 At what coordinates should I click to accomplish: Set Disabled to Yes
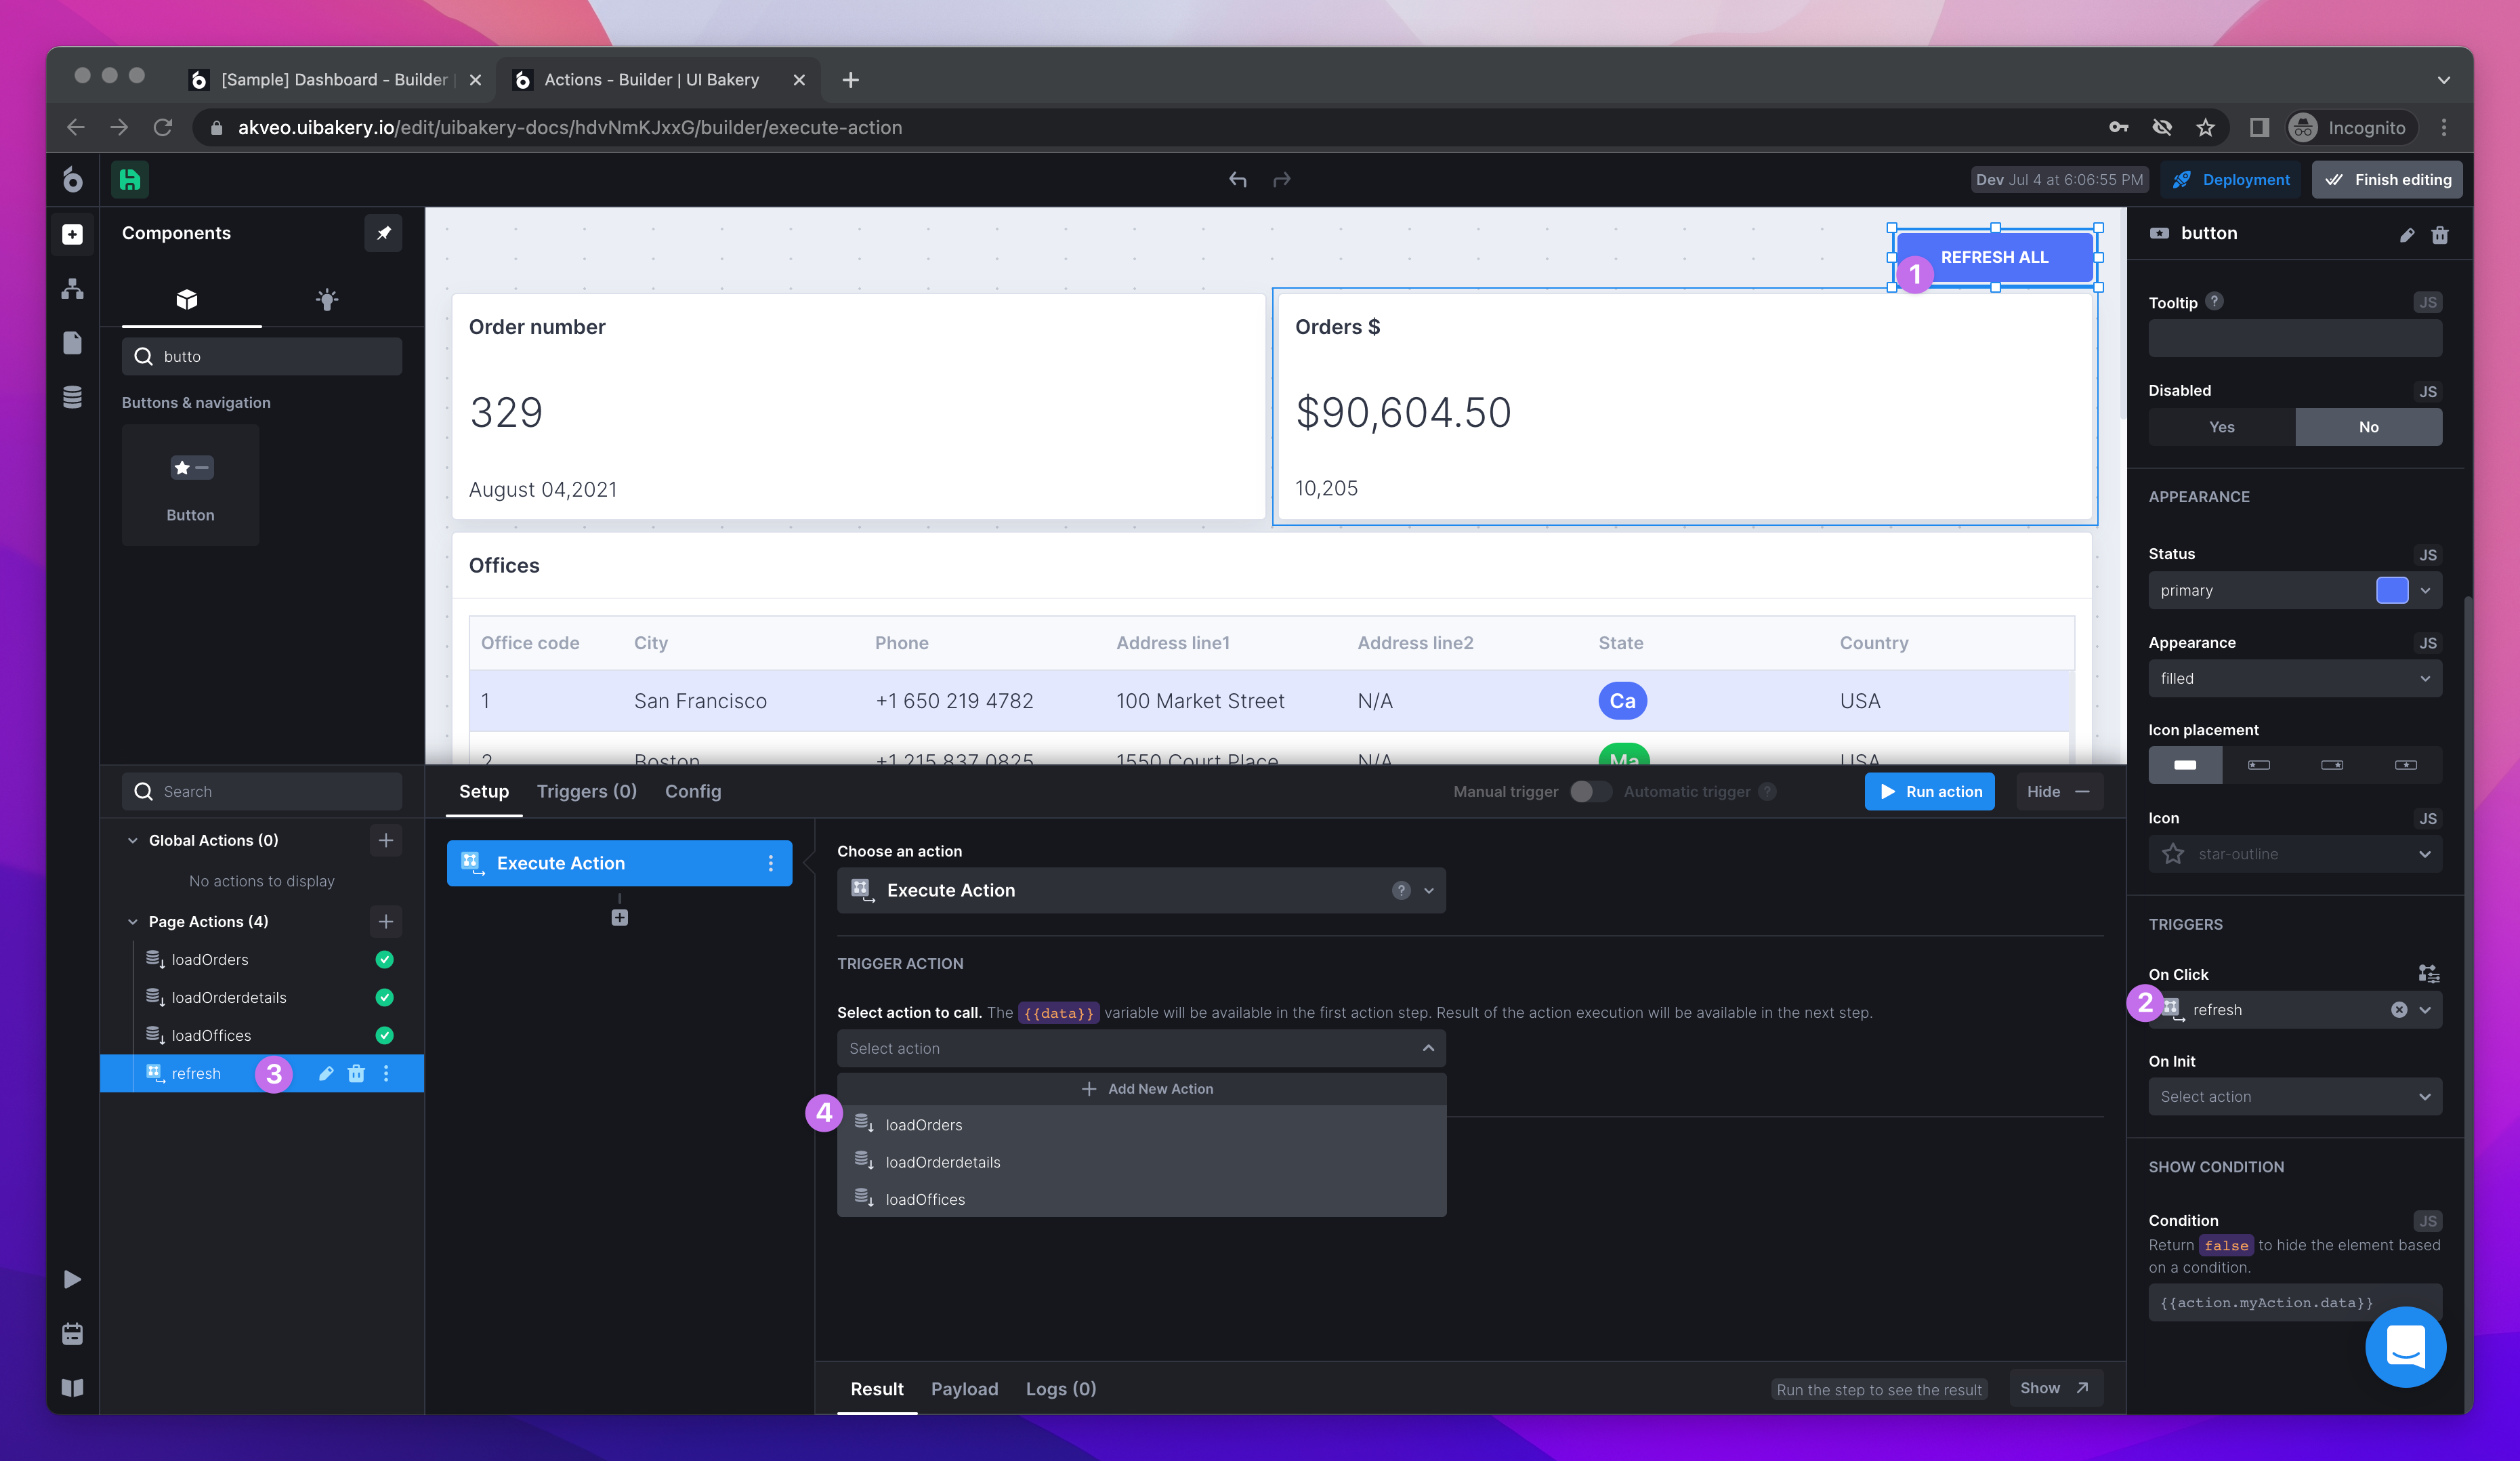(2221, 427)
